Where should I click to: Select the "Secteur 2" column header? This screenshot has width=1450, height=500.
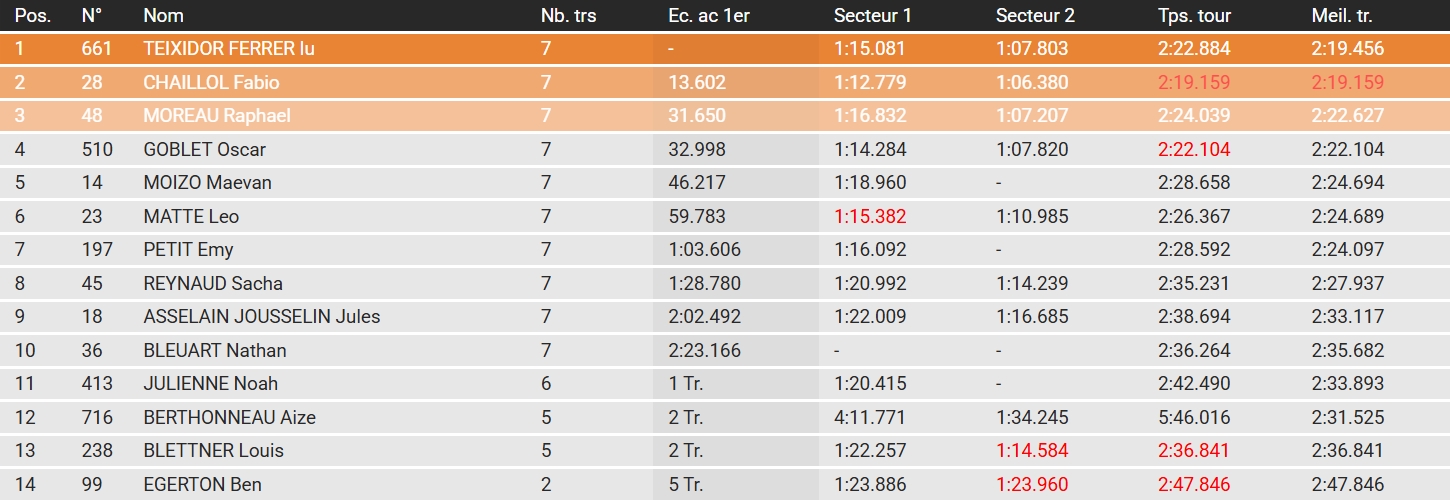coord(1035,16)
